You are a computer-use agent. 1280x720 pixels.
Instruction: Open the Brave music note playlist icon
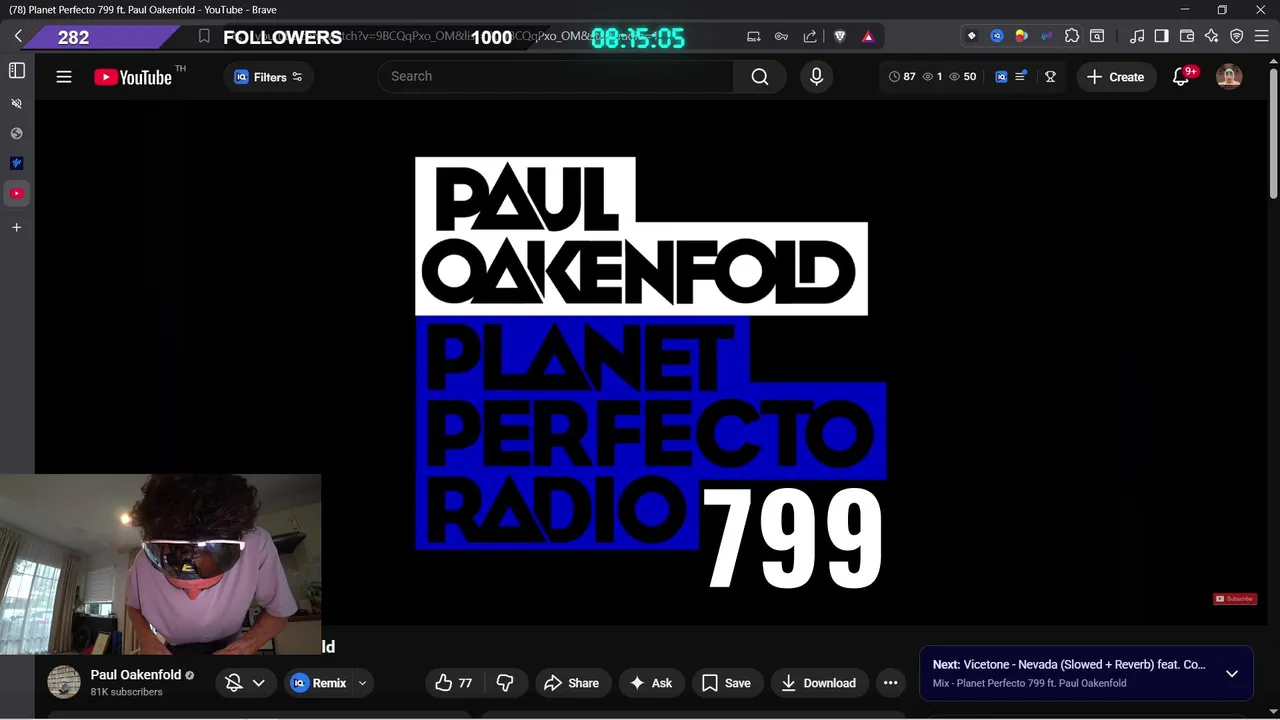pyautogui.click(x=1137, y=36)
